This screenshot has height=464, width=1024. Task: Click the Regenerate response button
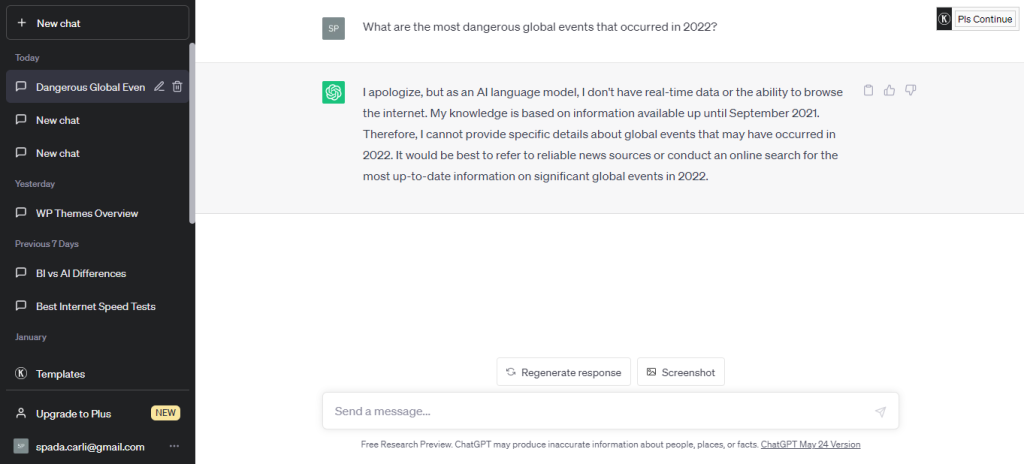pyautogui.click(x=564, y=372)
